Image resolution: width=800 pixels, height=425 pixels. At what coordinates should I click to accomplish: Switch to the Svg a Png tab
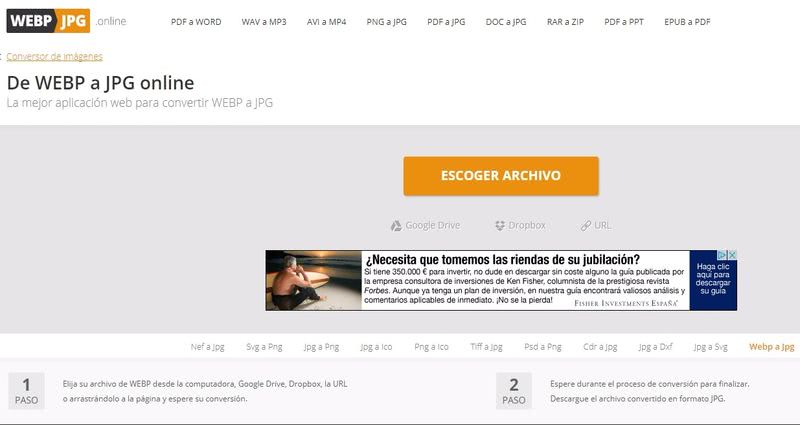(264, 347)
